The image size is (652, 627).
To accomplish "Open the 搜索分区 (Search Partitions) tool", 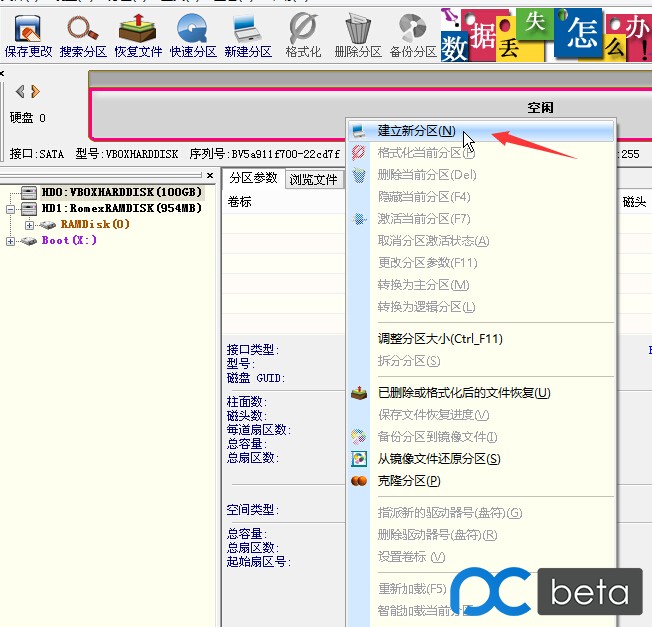I will click(x=84, y=34).
